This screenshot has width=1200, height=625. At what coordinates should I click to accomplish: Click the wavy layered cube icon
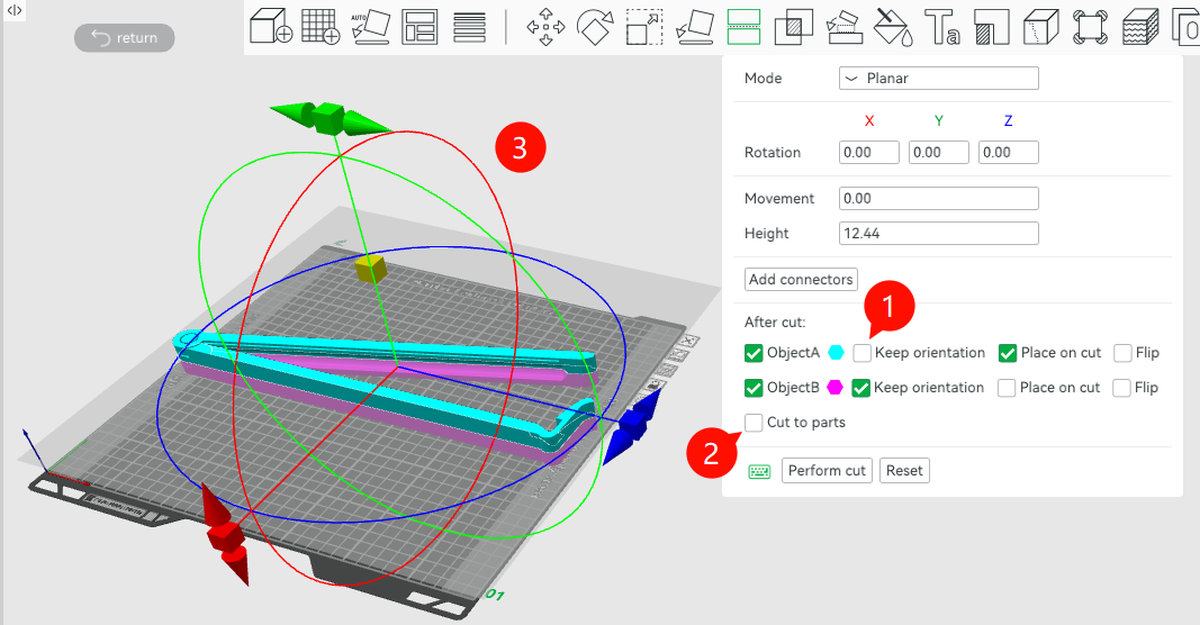(1140, 26)
